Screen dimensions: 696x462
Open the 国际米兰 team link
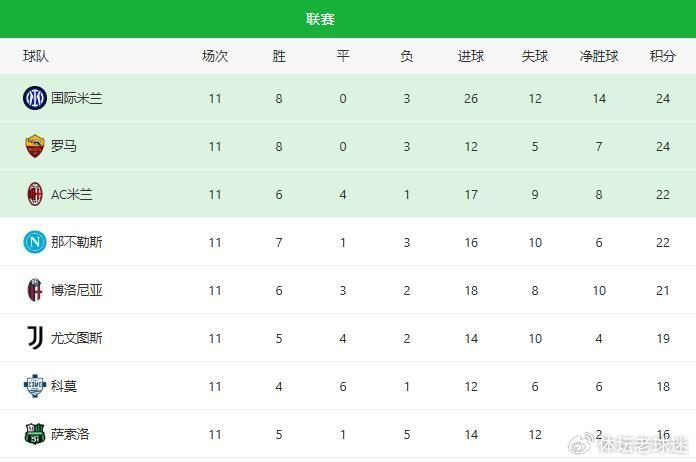(77, 98)
